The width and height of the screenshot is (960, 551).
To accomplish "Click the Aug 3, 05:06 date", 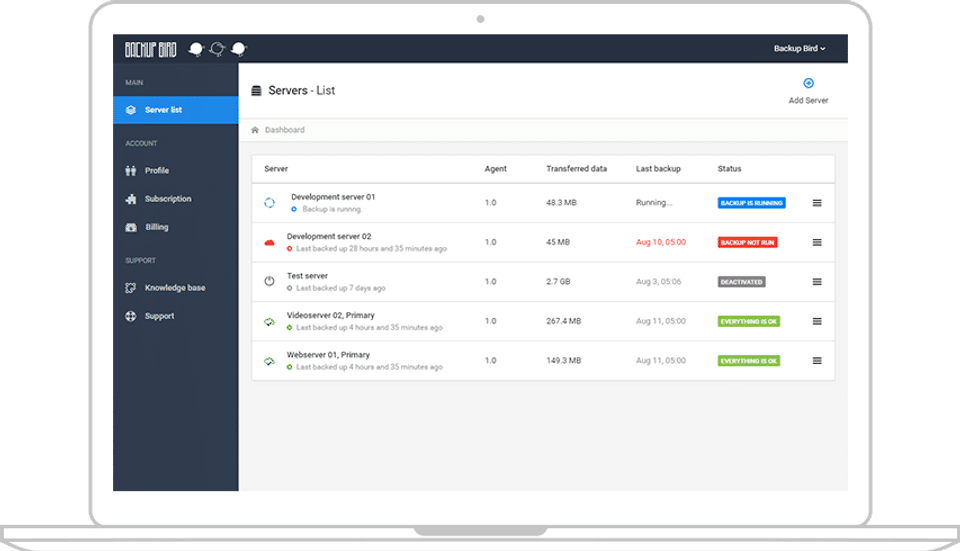I will 658,282.
